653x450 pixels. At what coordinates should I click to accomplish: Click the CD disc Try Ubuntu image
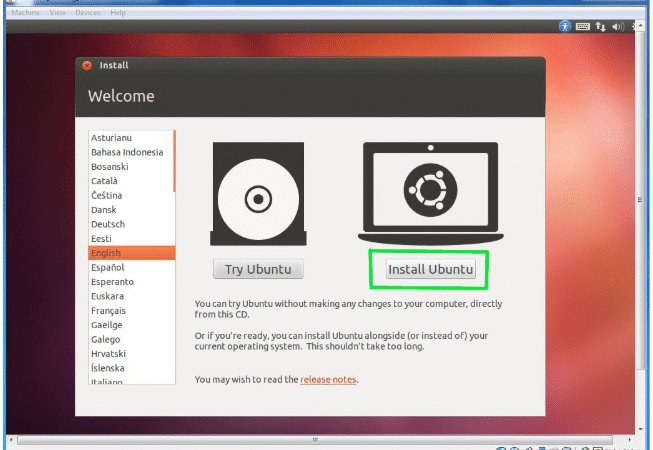(258, 194)
